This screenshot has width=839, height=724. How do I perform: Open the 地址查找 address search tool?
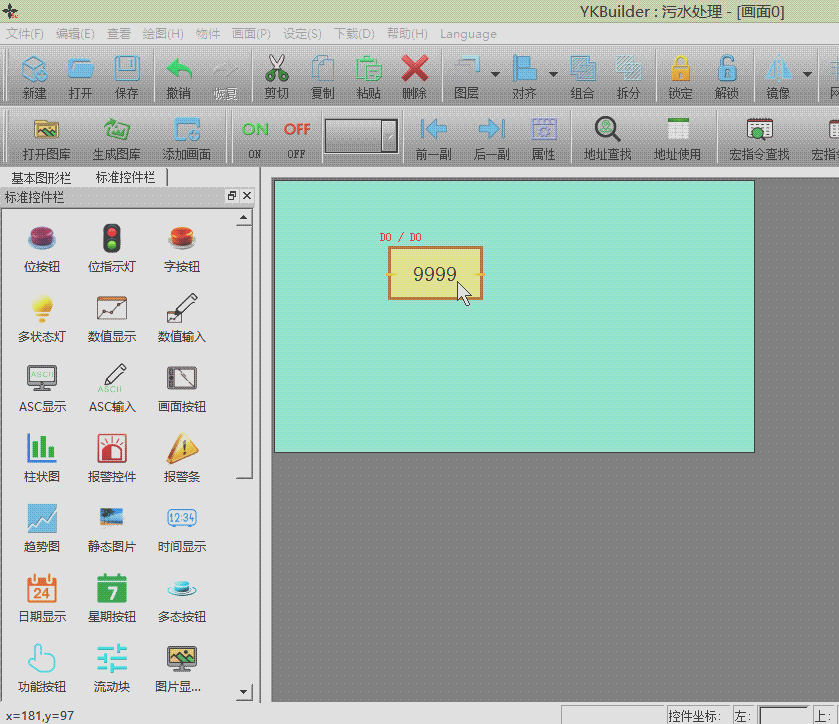pyautogui.click(x=607, y=138)
